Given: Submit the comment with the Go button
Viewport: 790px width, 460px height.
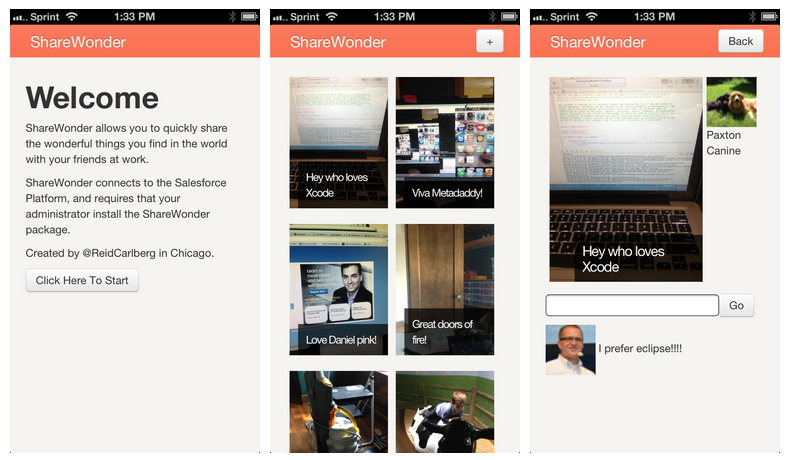Looking at the screenshot, I should pyautogui.click(x=736, y=305).
